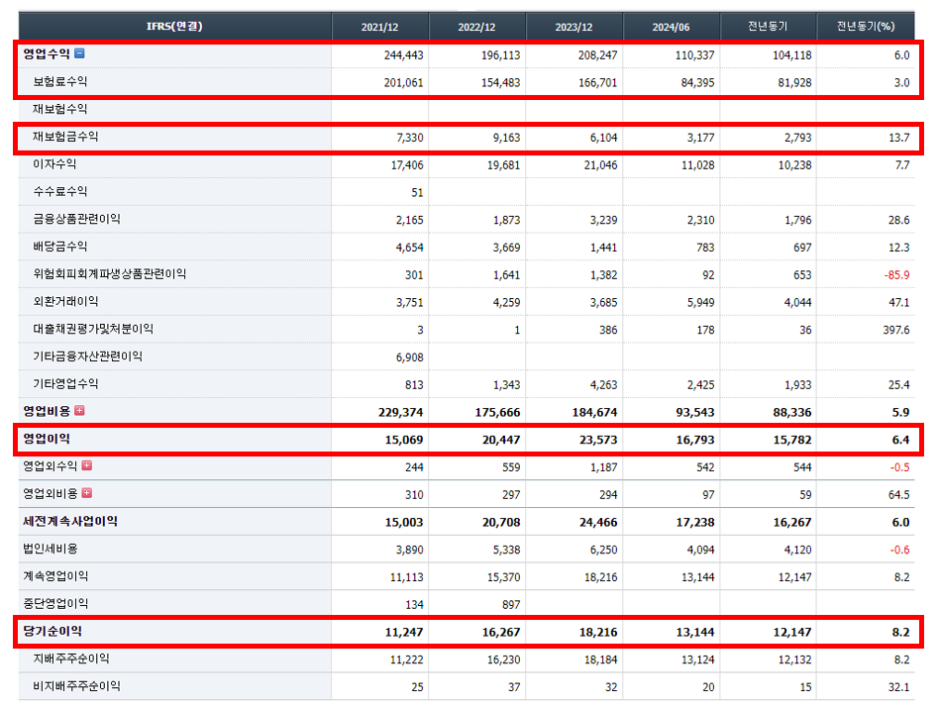This screenshot has height=708, width=936.
Task: Click the 기타영업수익 row label
Action: pyautogui.click(x=65, y=383)
